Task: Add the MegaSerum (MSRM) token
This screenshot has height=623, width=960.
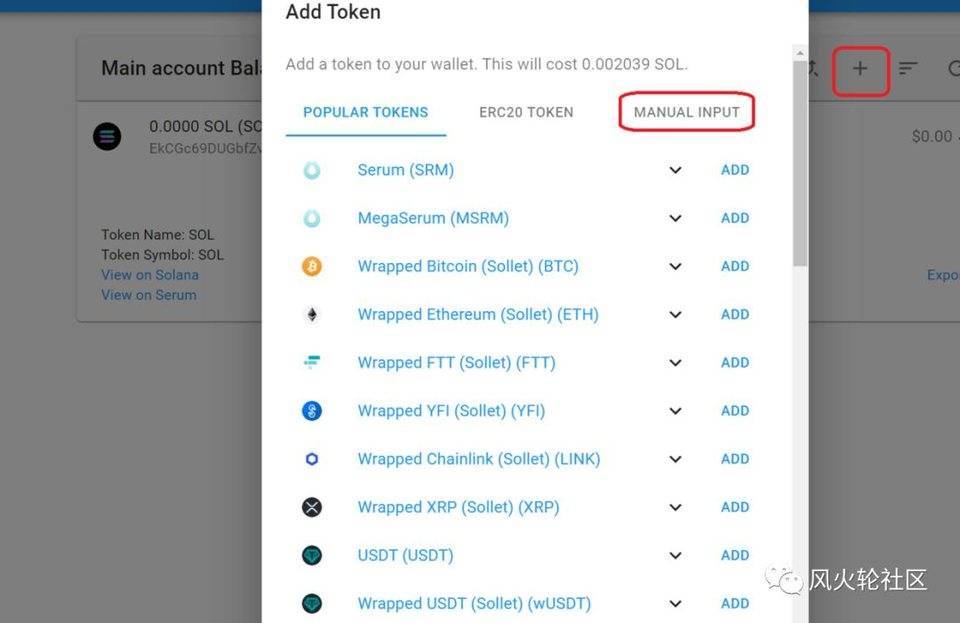Action: point(735,218)
